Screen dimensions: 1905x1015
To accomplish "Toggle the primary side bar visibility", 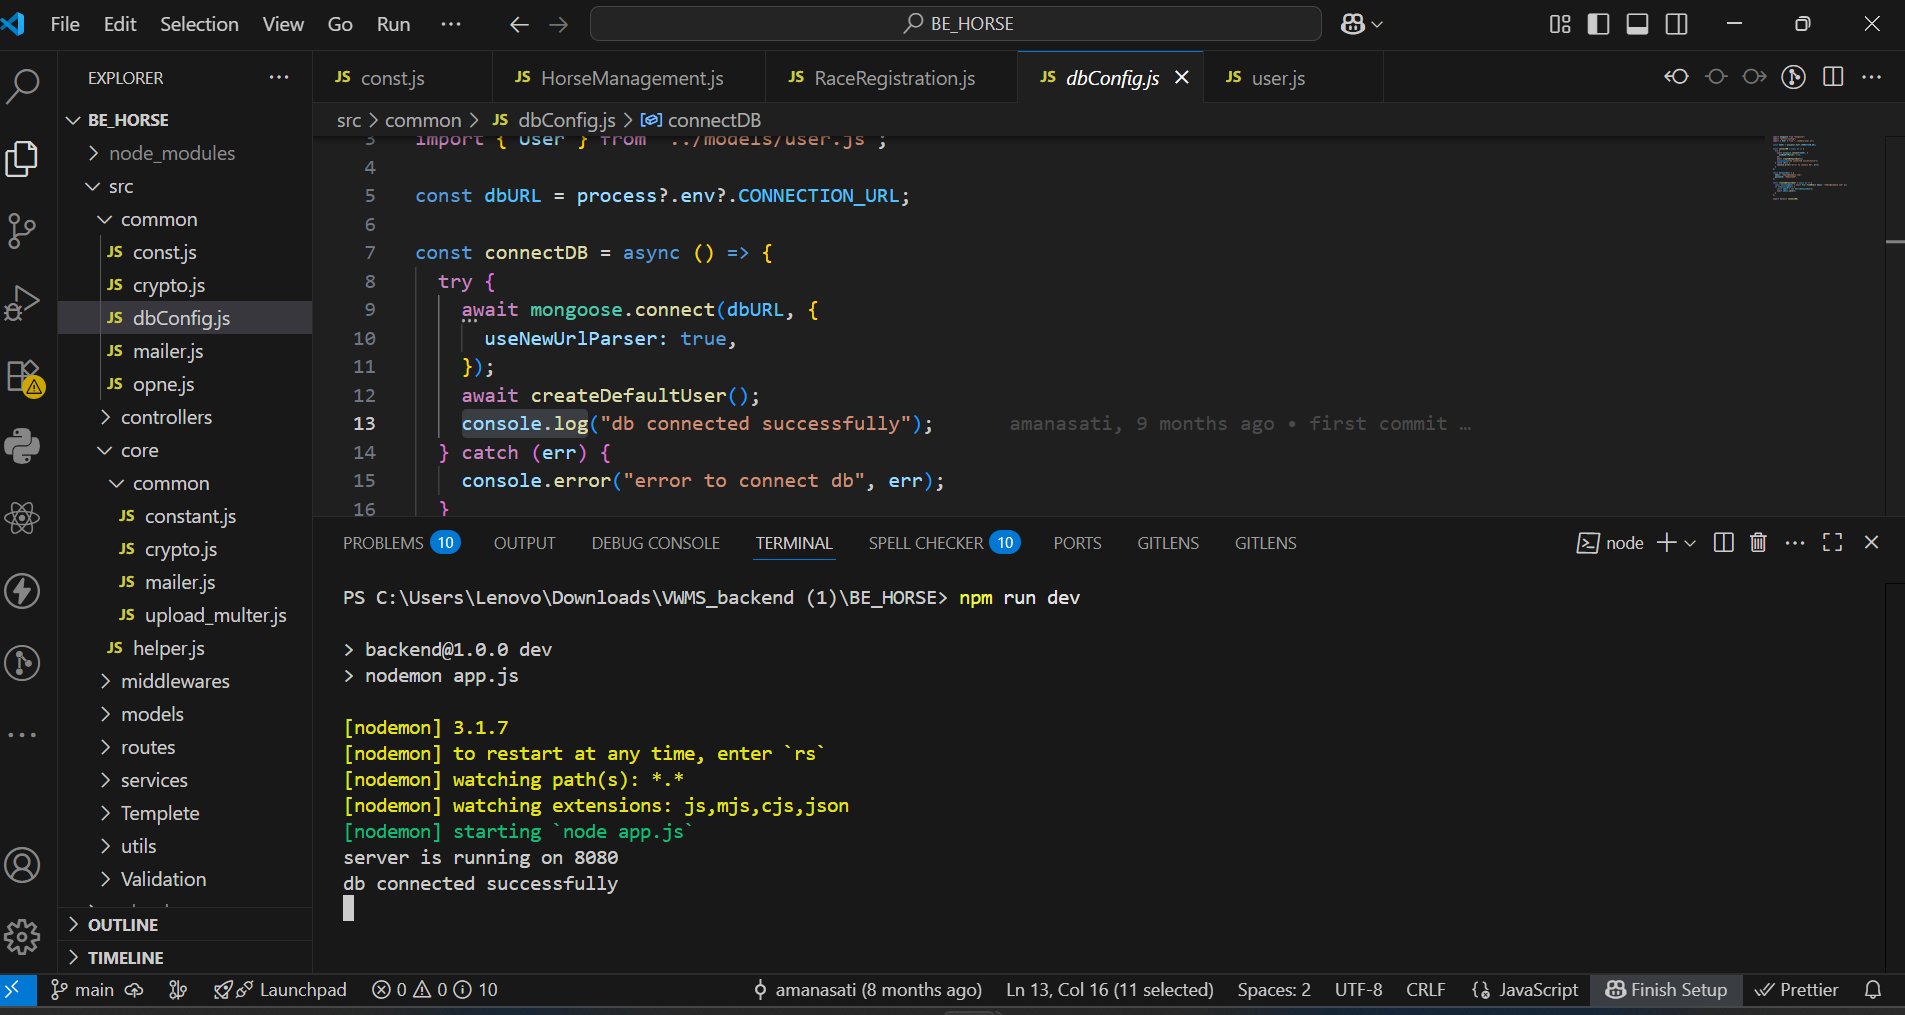I will pyautogui.click(x=1598, y=24).
